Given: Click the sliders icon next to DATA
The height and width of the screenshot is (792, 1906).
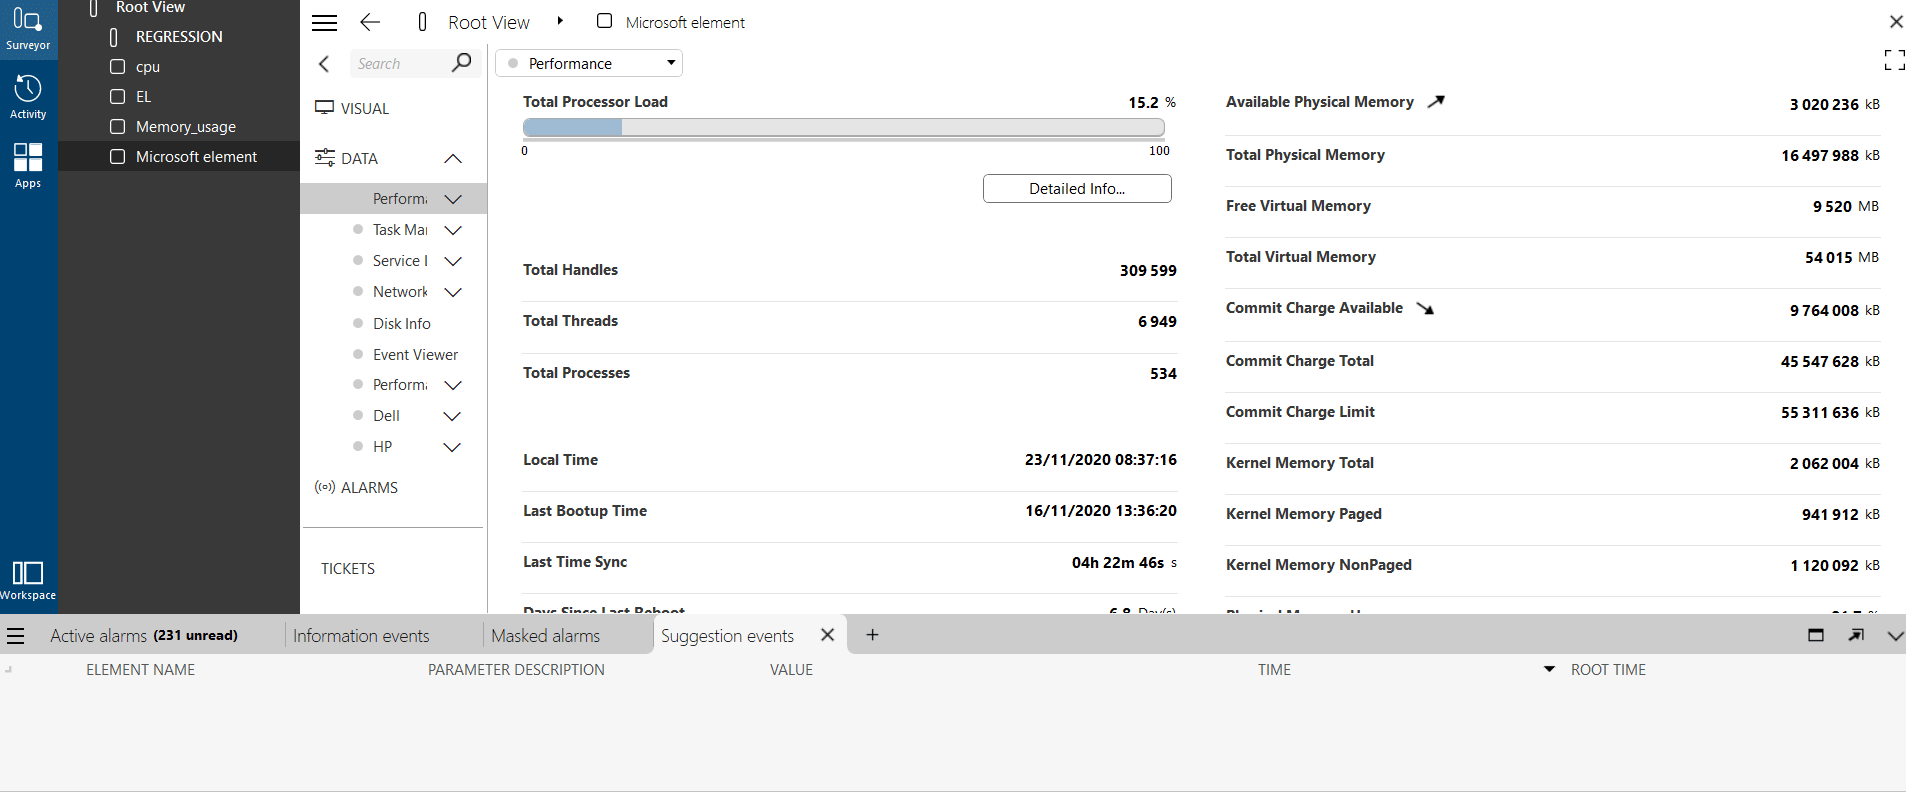Looking at the screenshot, I should click(324, 157).
